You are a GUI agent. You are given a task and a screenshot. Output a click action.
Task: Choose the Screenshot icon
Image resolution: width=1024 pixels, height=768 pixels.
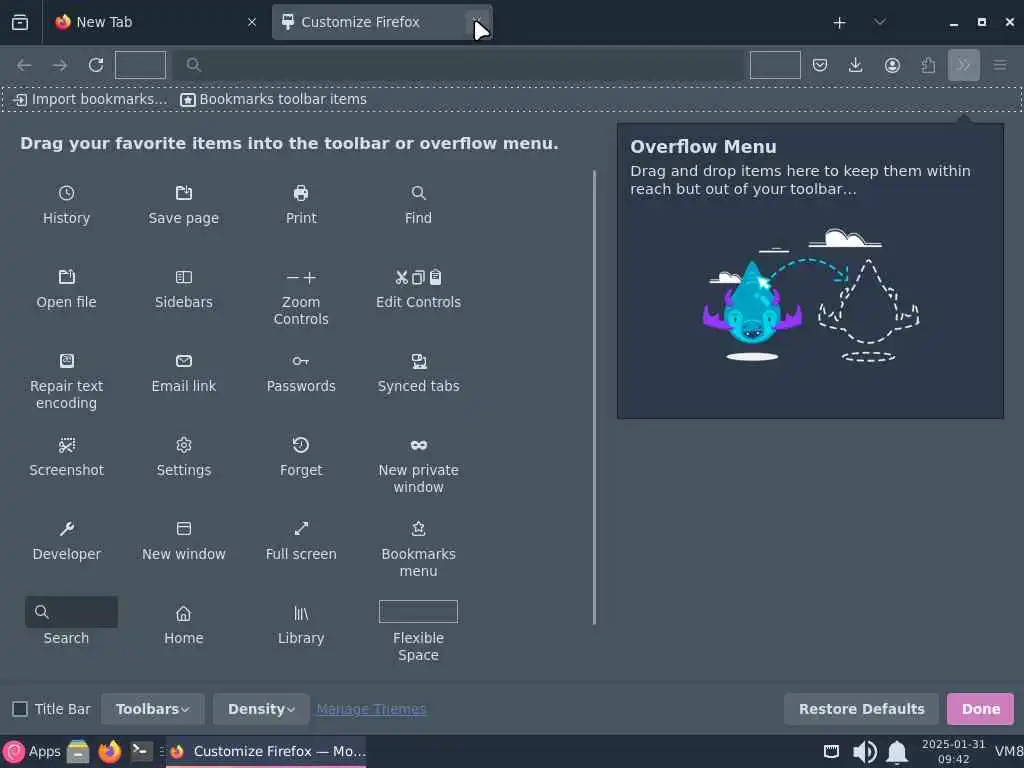point(67,445)
